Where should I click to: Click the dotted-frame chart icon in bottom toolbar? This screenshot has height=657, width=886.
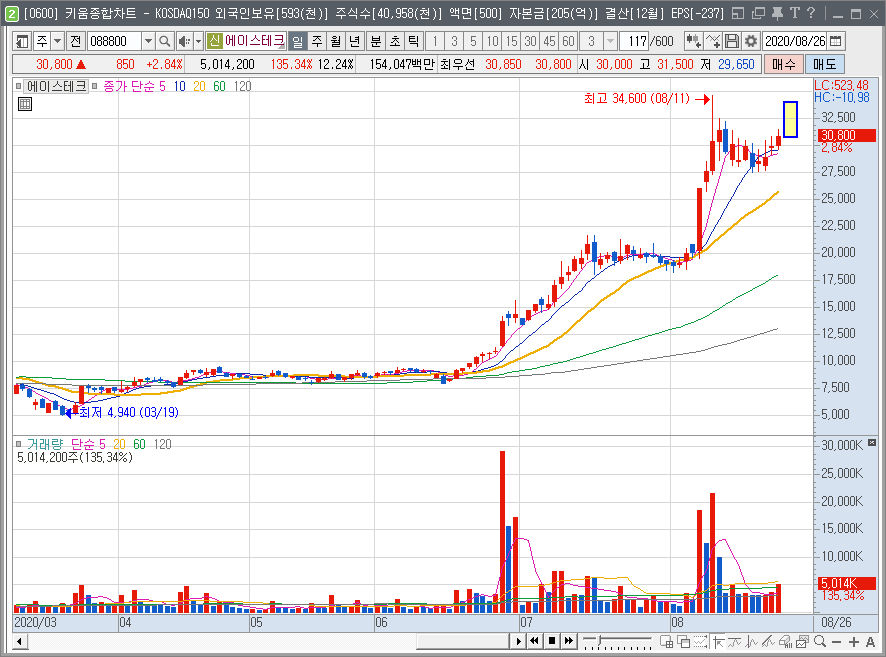coord(701,642)
